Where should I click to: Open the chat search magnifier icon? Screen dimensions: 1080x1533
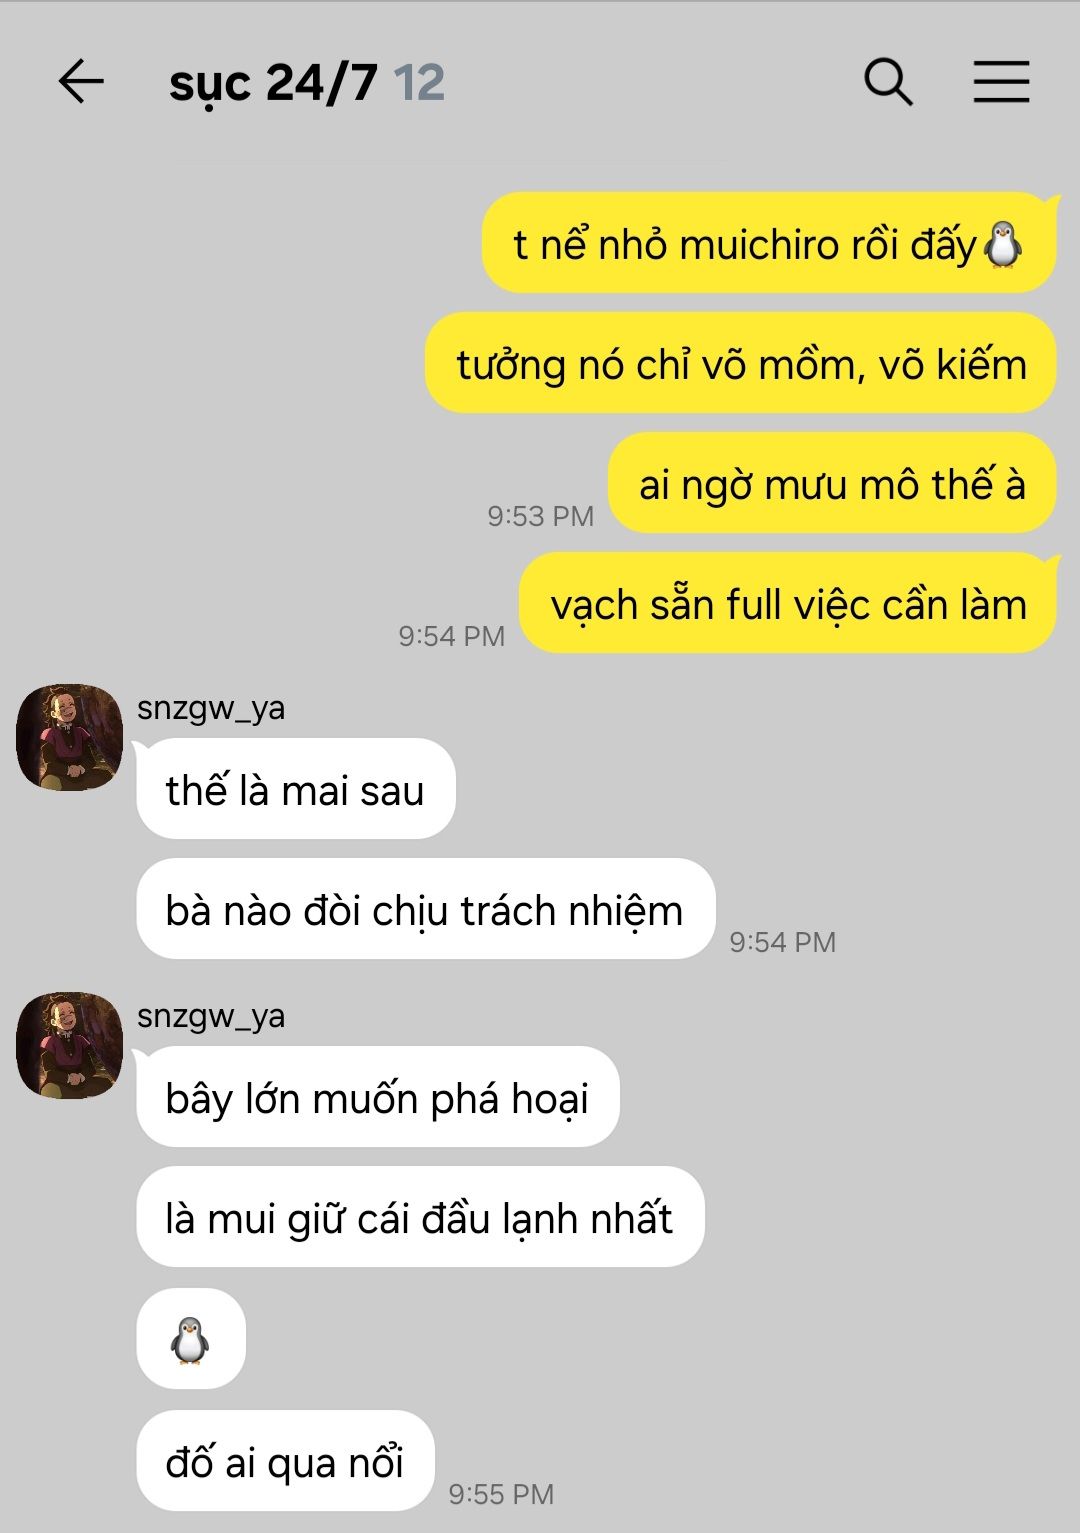click(888, 81)
